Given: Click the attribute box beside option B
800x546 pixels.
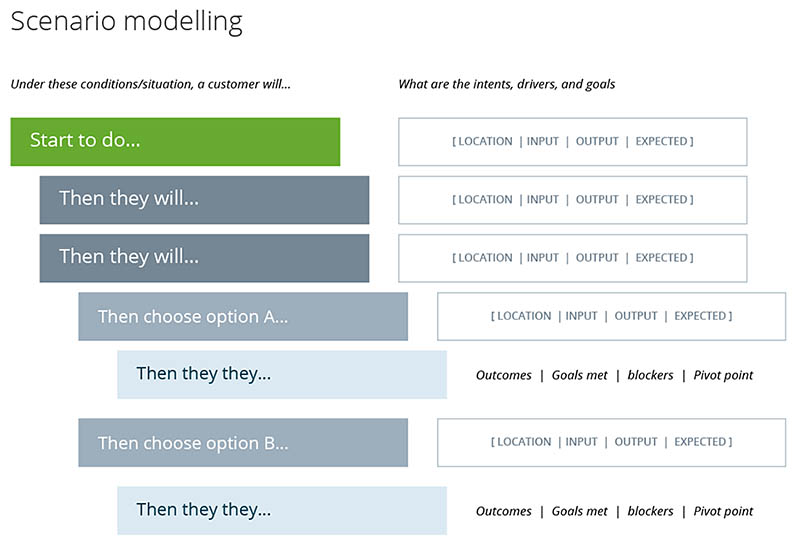Looking at the screenshot, I should tap(611, 442).
